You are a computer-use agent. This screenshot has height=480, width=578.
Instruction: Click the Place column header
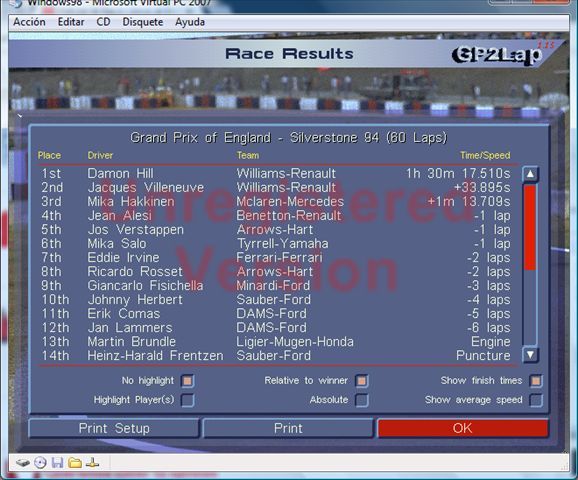pyautogui.click(x=49, y=155)
